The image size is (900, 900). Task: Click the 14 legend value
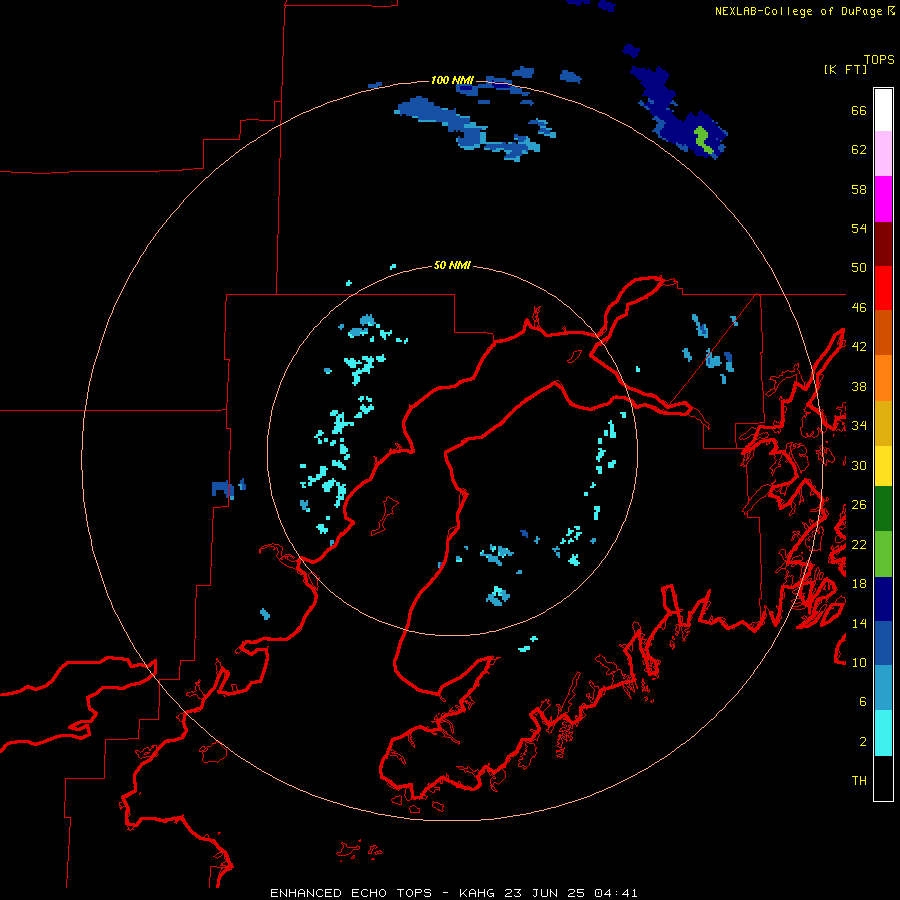(x=859, y=623)
